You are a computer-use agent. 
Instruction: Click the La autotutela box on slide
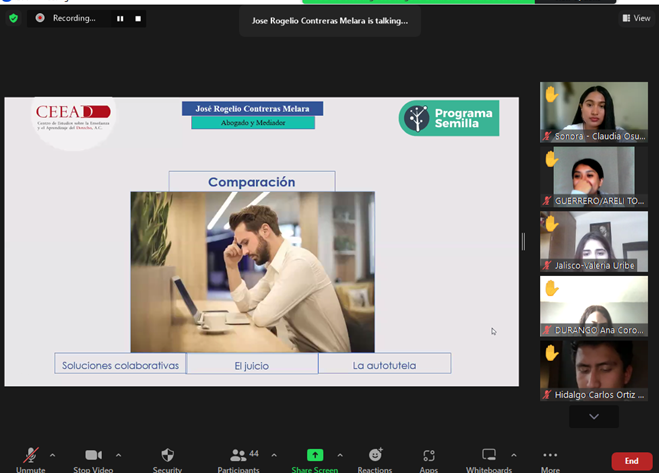coord(385,363)
